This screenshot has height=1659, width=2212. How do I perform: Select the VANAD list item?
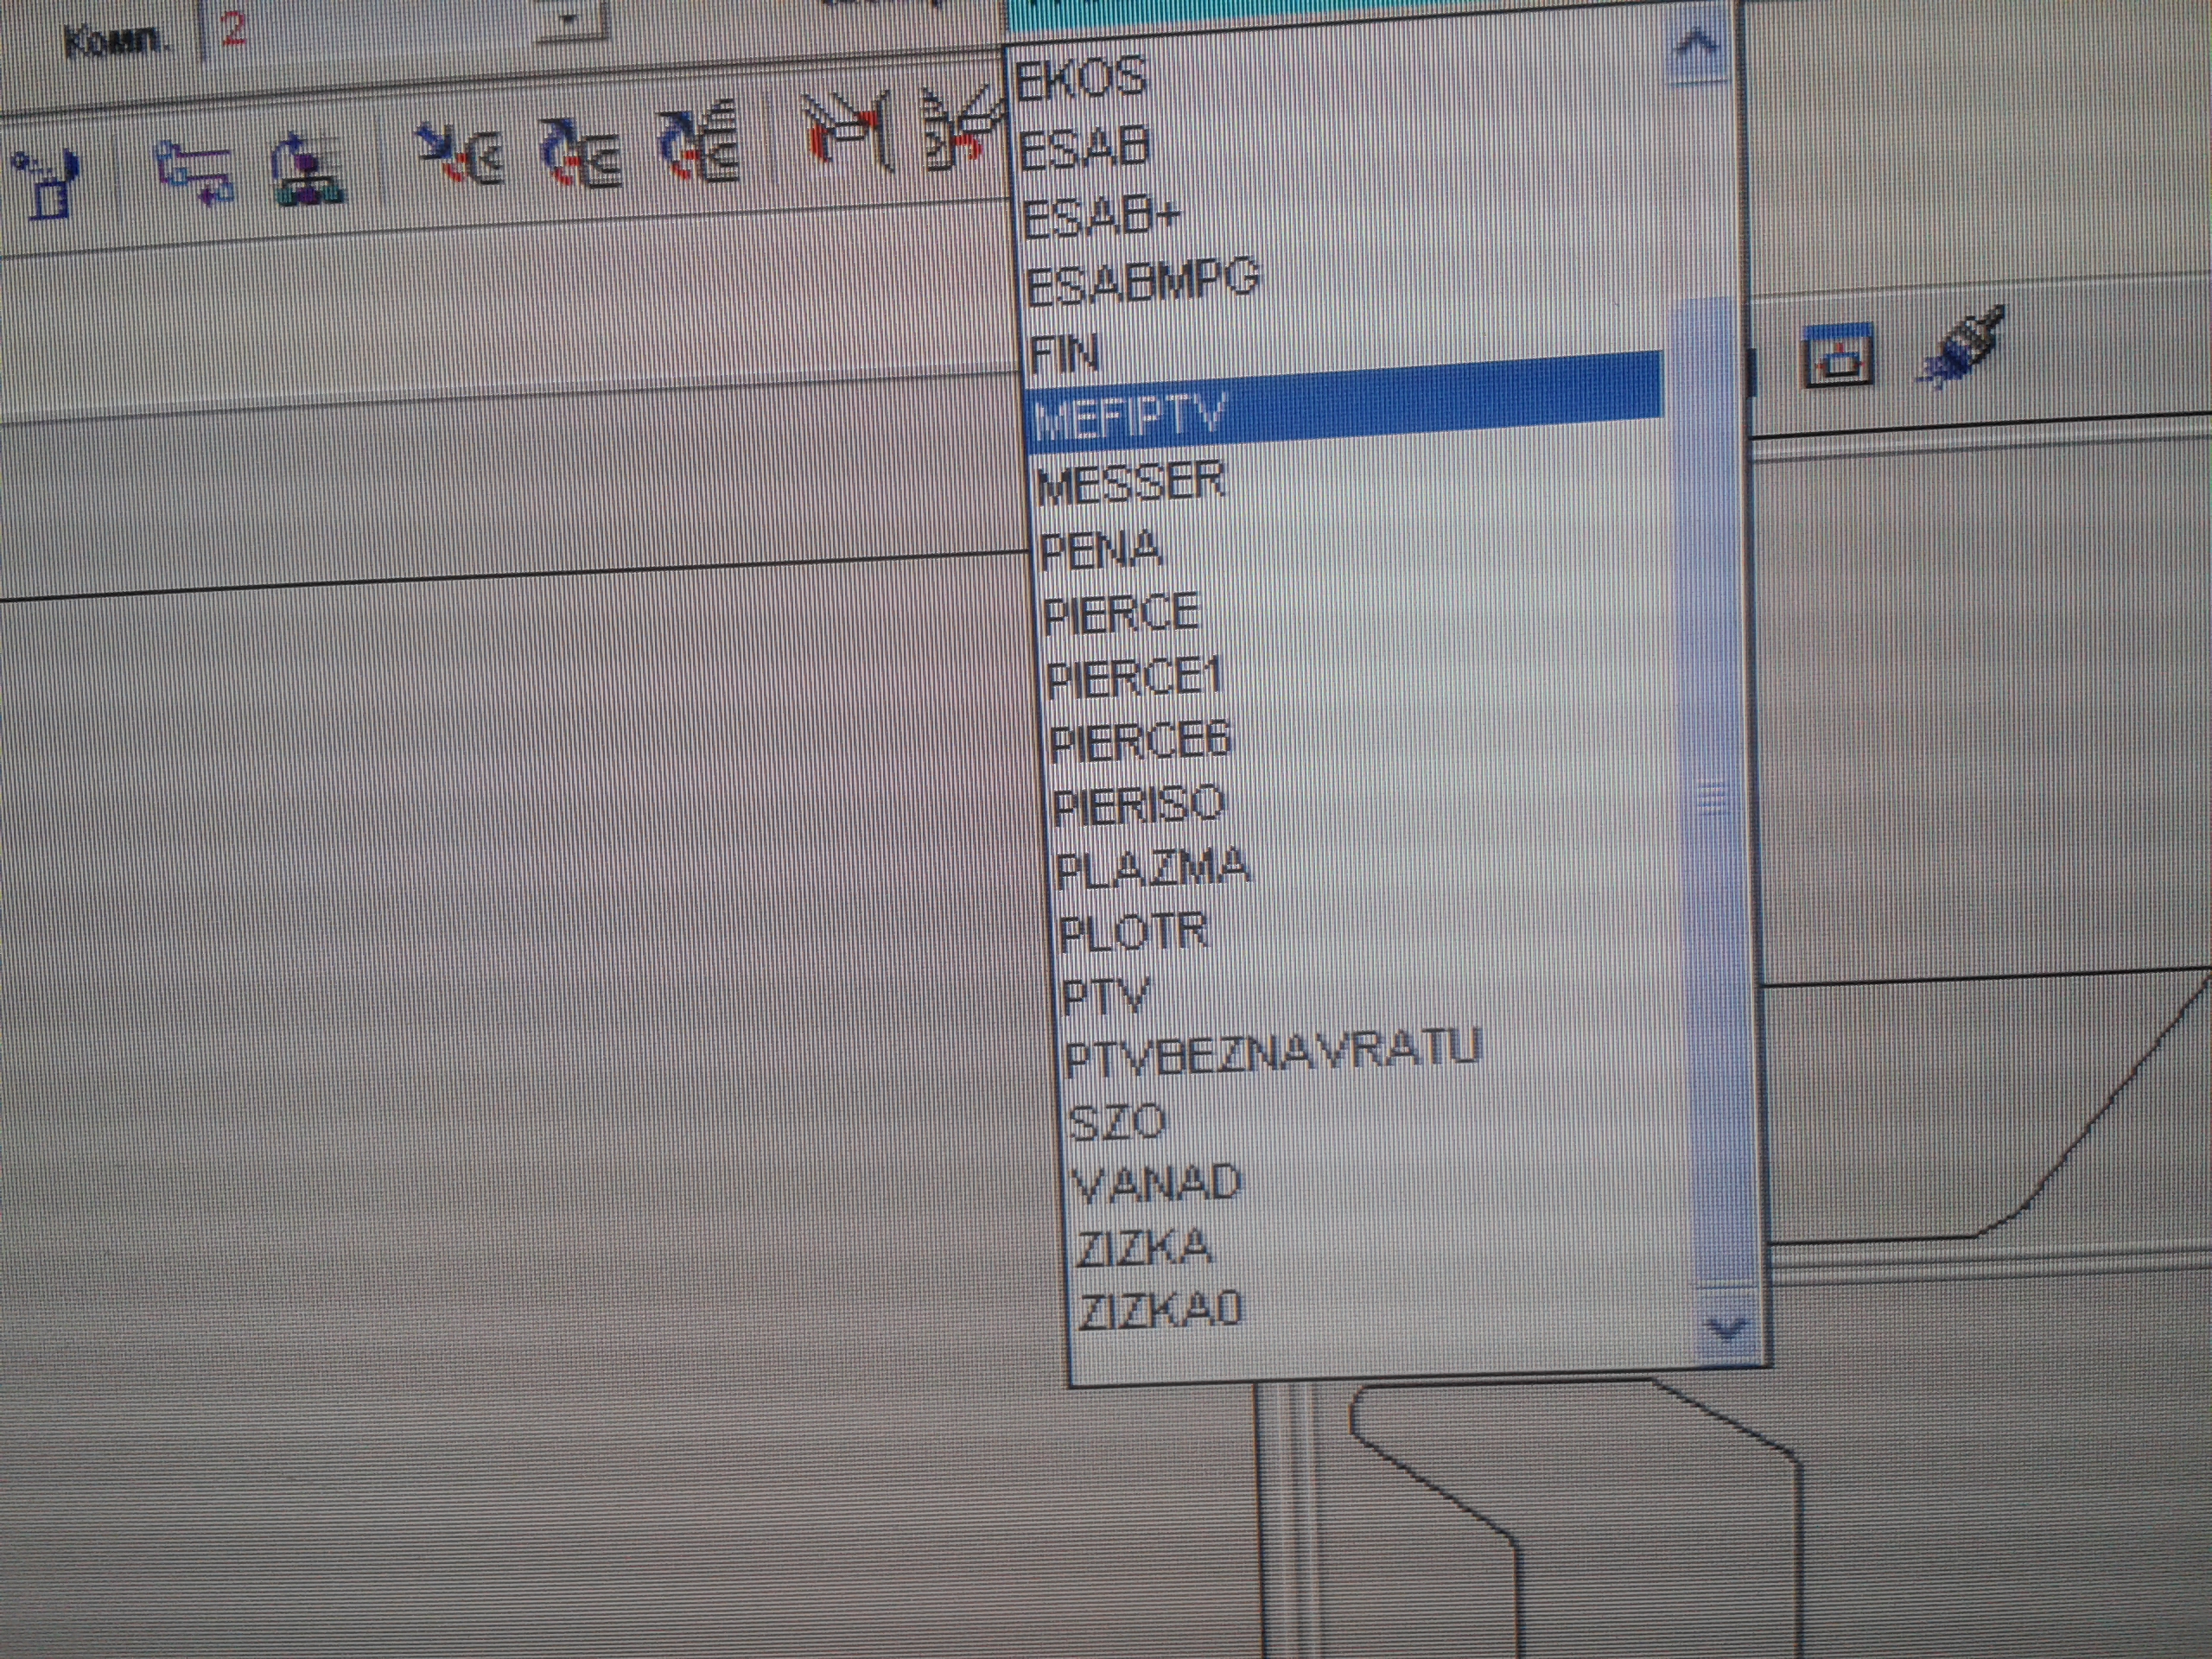[x=1156, y=1183]
